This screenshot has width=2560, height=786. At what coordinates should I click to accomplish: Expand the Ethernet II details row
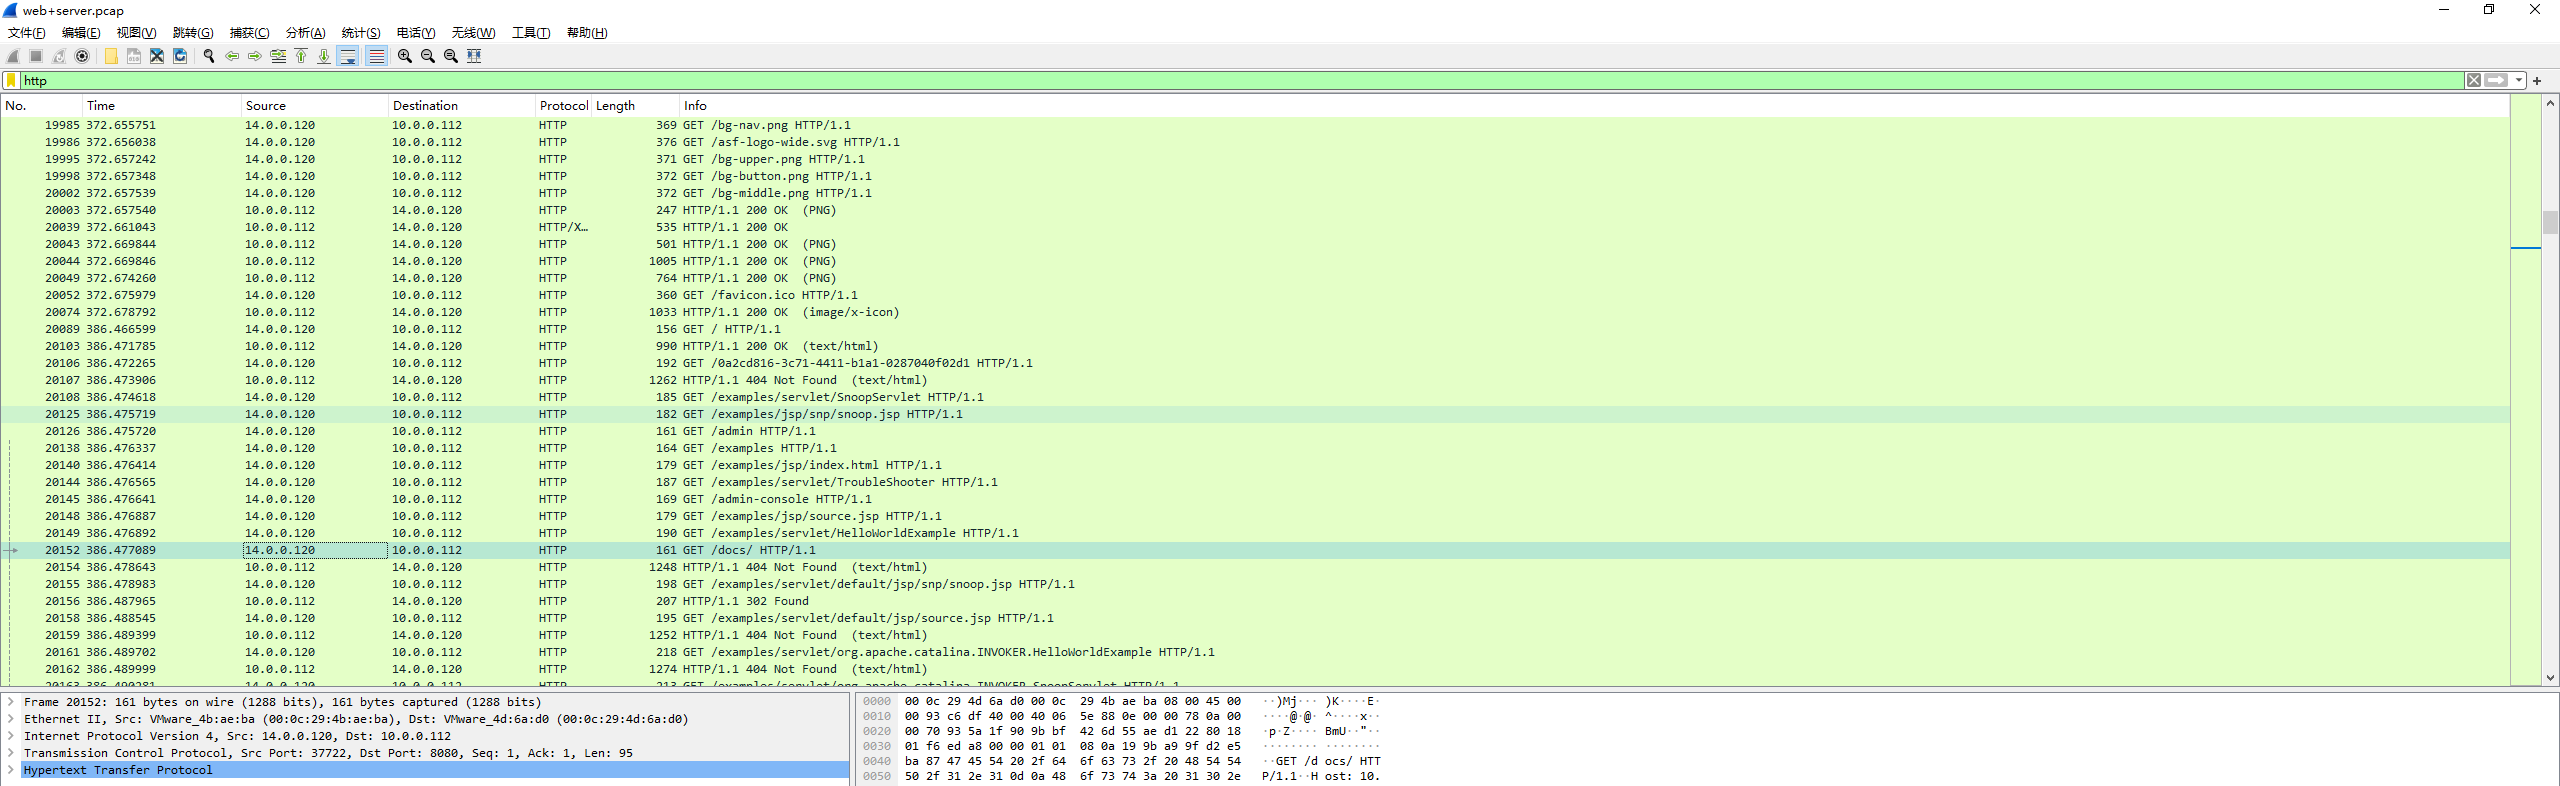coord(11,719)
